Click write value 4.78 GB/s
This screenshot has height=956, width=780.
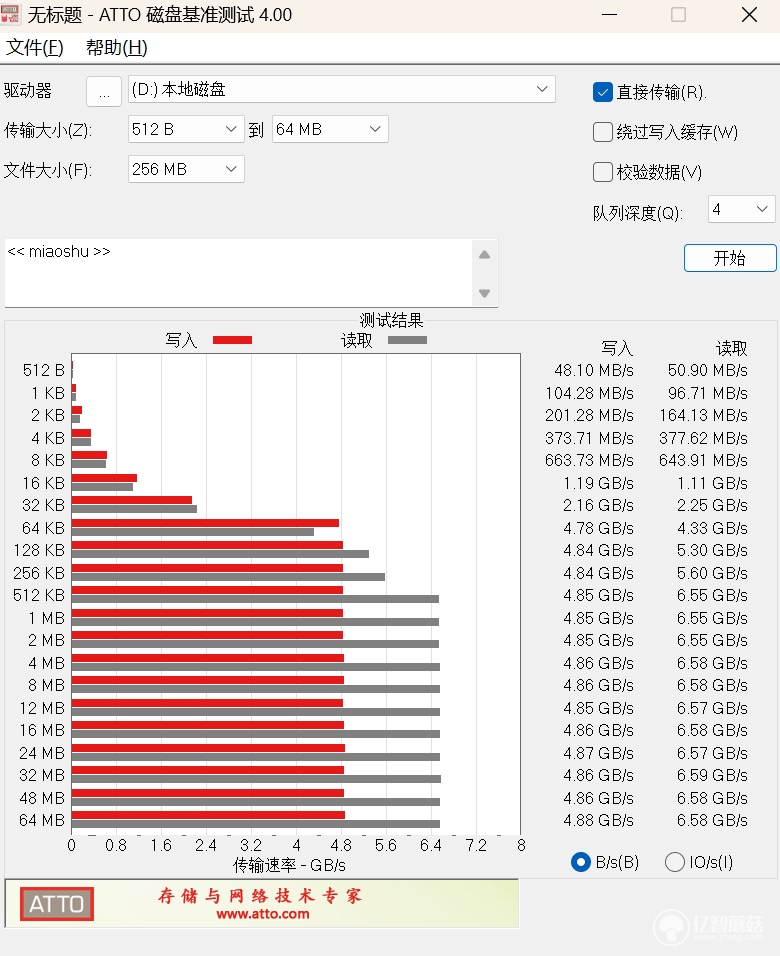click(x=598, y=528)
